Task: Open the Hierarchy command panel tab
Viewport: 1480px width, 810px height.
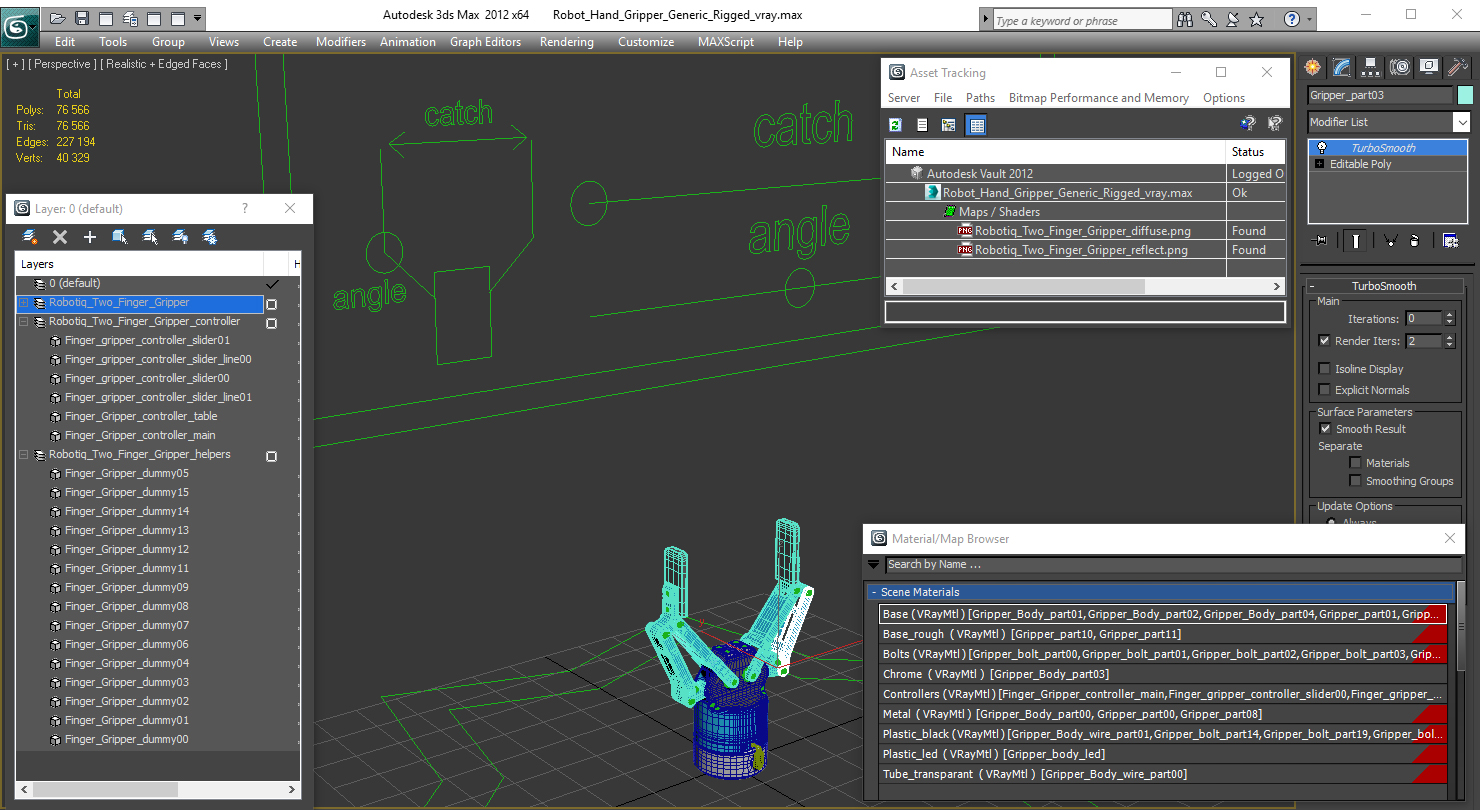Action: pyautogui.click(x=1371, y=67)
